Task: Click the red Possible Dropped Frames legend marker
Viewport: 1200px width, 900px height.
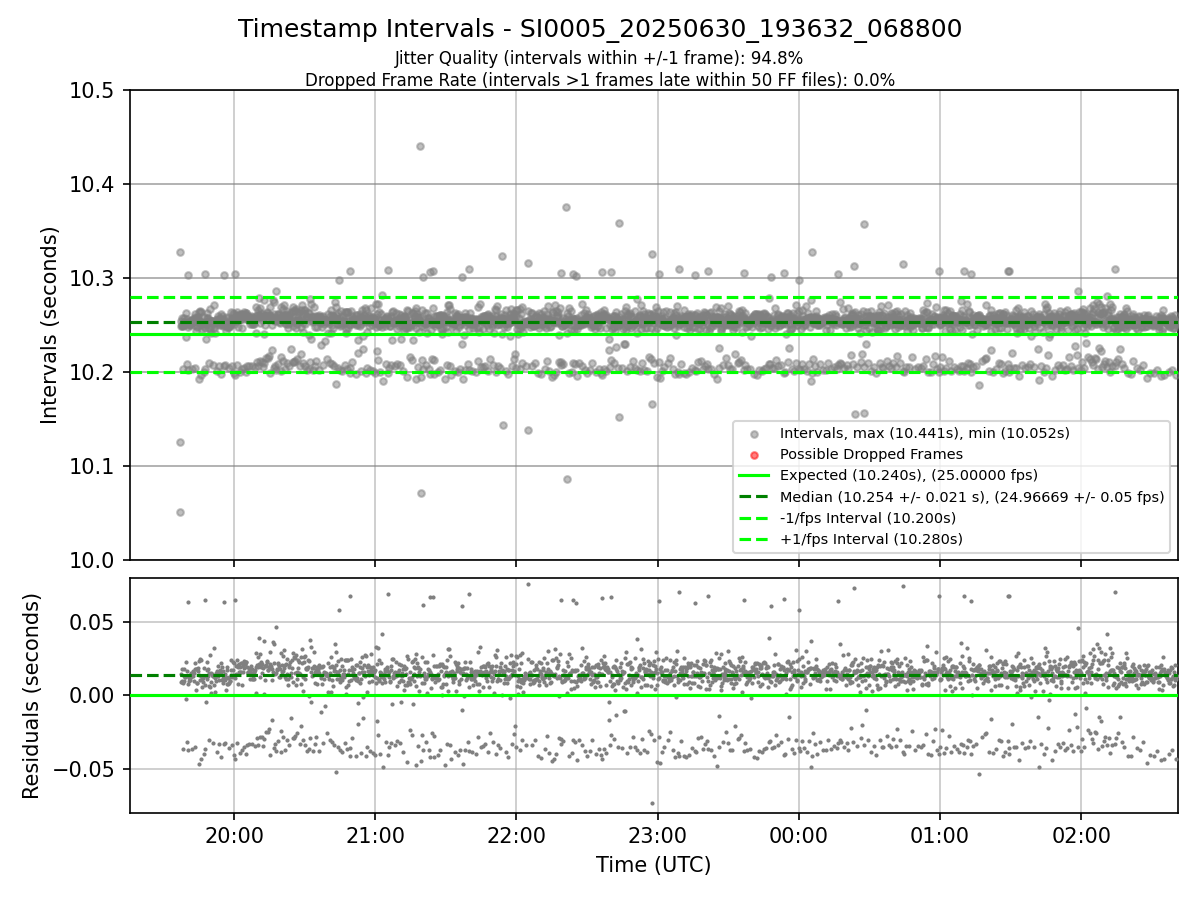Action: pyautogui.click(x=755, y=455)
